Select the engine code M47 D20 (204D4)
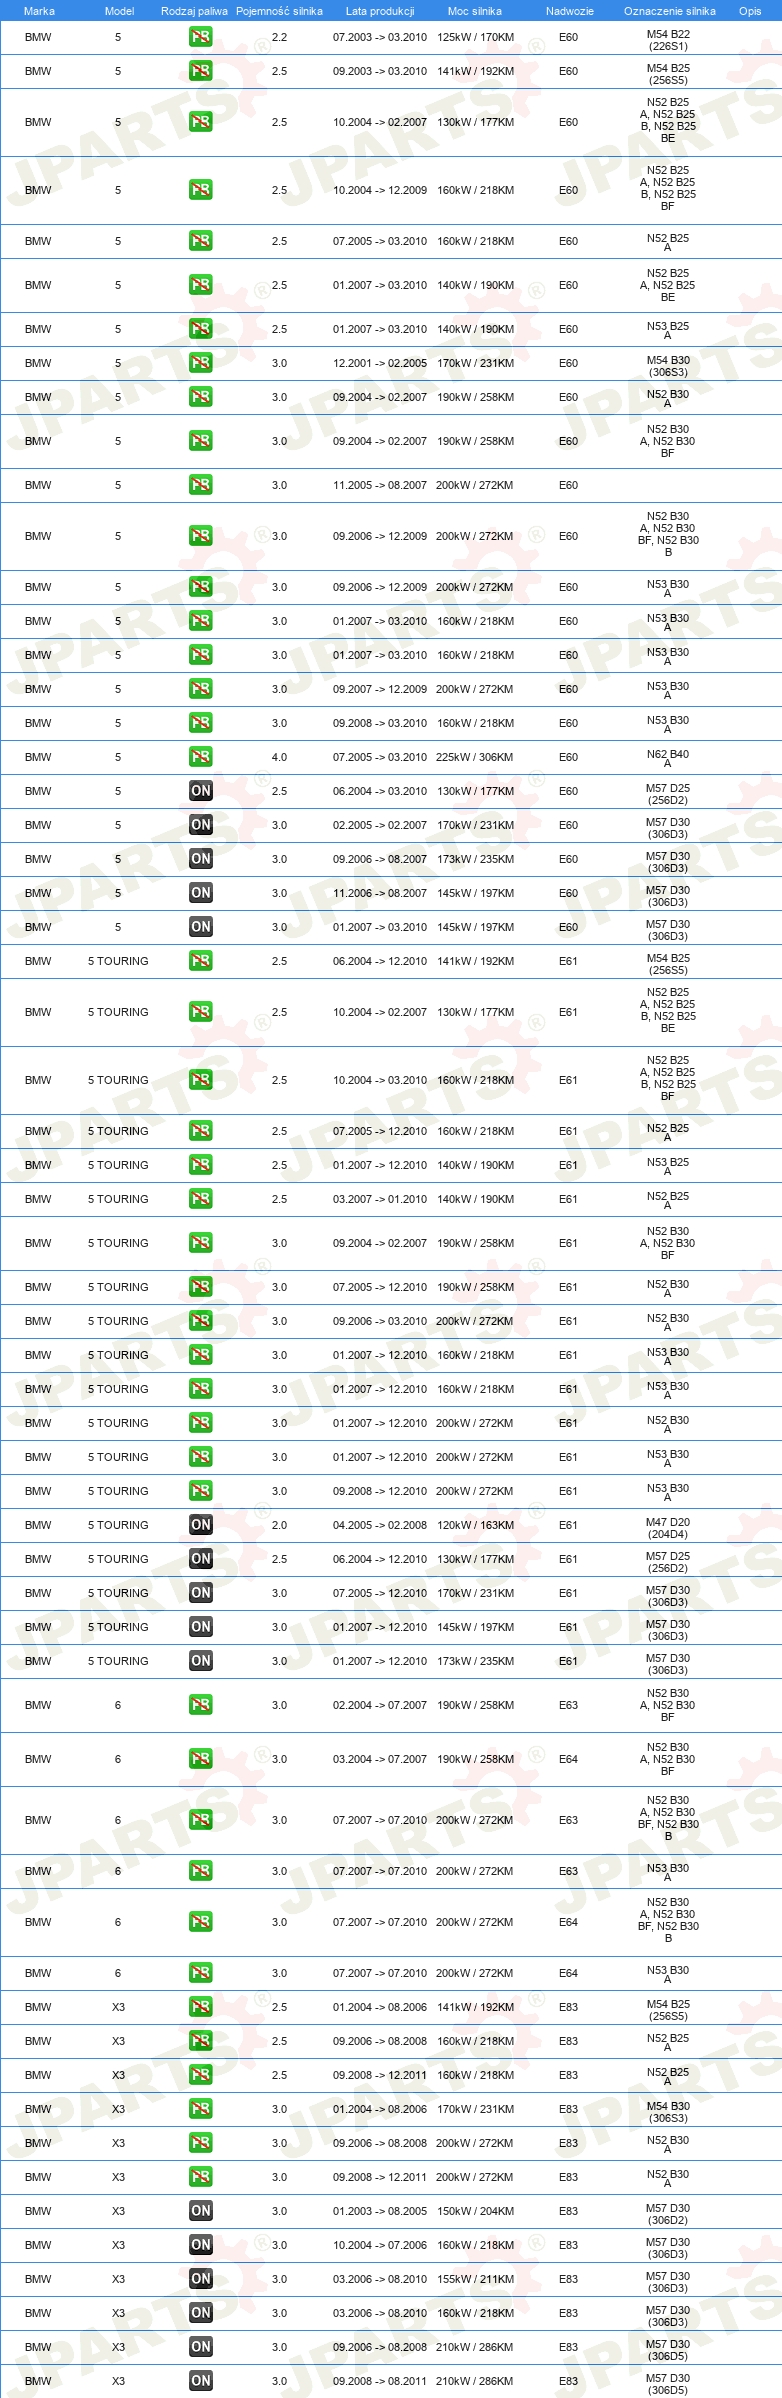 (x=668, y=1528)
